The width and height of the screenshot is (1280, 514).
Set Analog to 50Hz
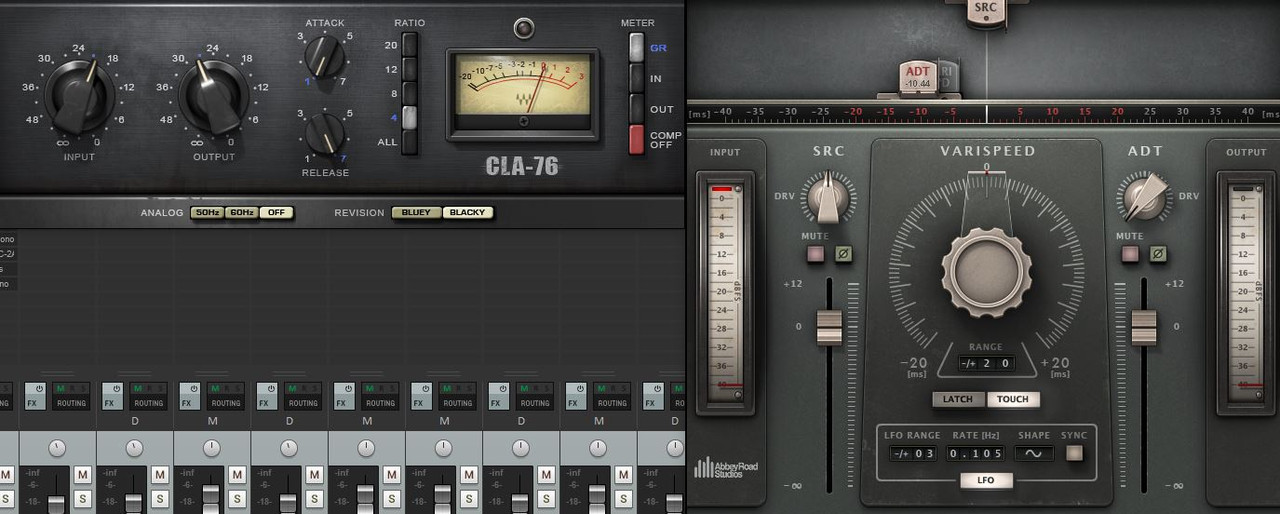click(x=207, y=213)
